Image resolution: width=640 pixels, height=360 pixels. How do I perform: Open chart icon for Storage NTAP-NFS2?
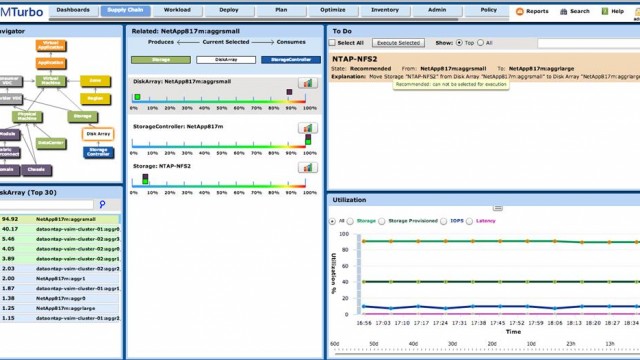click(x=308, y=167)
